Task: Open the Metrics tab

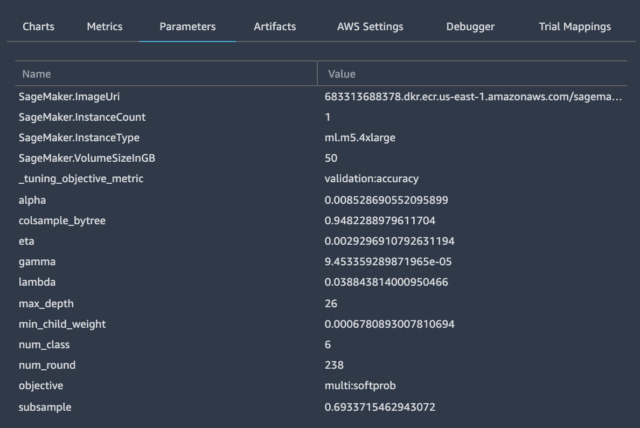Action: point(104,27)
